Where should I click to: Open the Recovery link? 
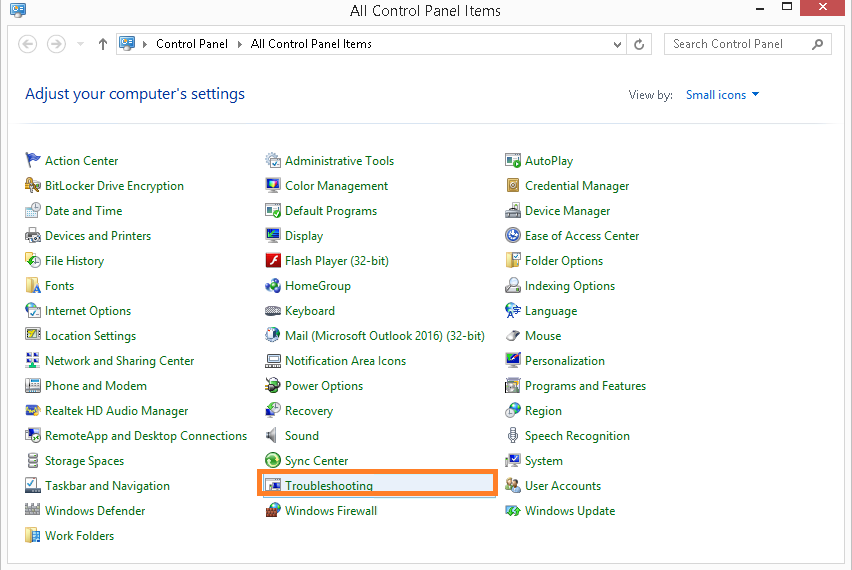pyautogui.click(x=309, y=411)
